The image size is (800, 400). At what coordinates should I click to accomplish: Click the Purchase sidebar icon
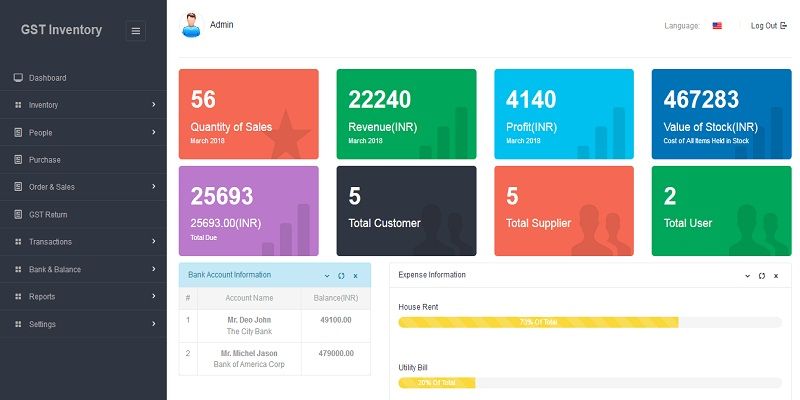coord(18,160)
